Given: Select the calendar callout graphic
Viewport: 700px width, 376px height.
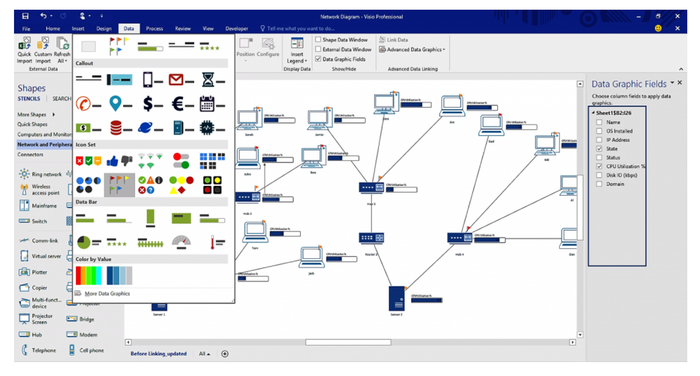Looking at the screenshot, I should pos(212,104).
